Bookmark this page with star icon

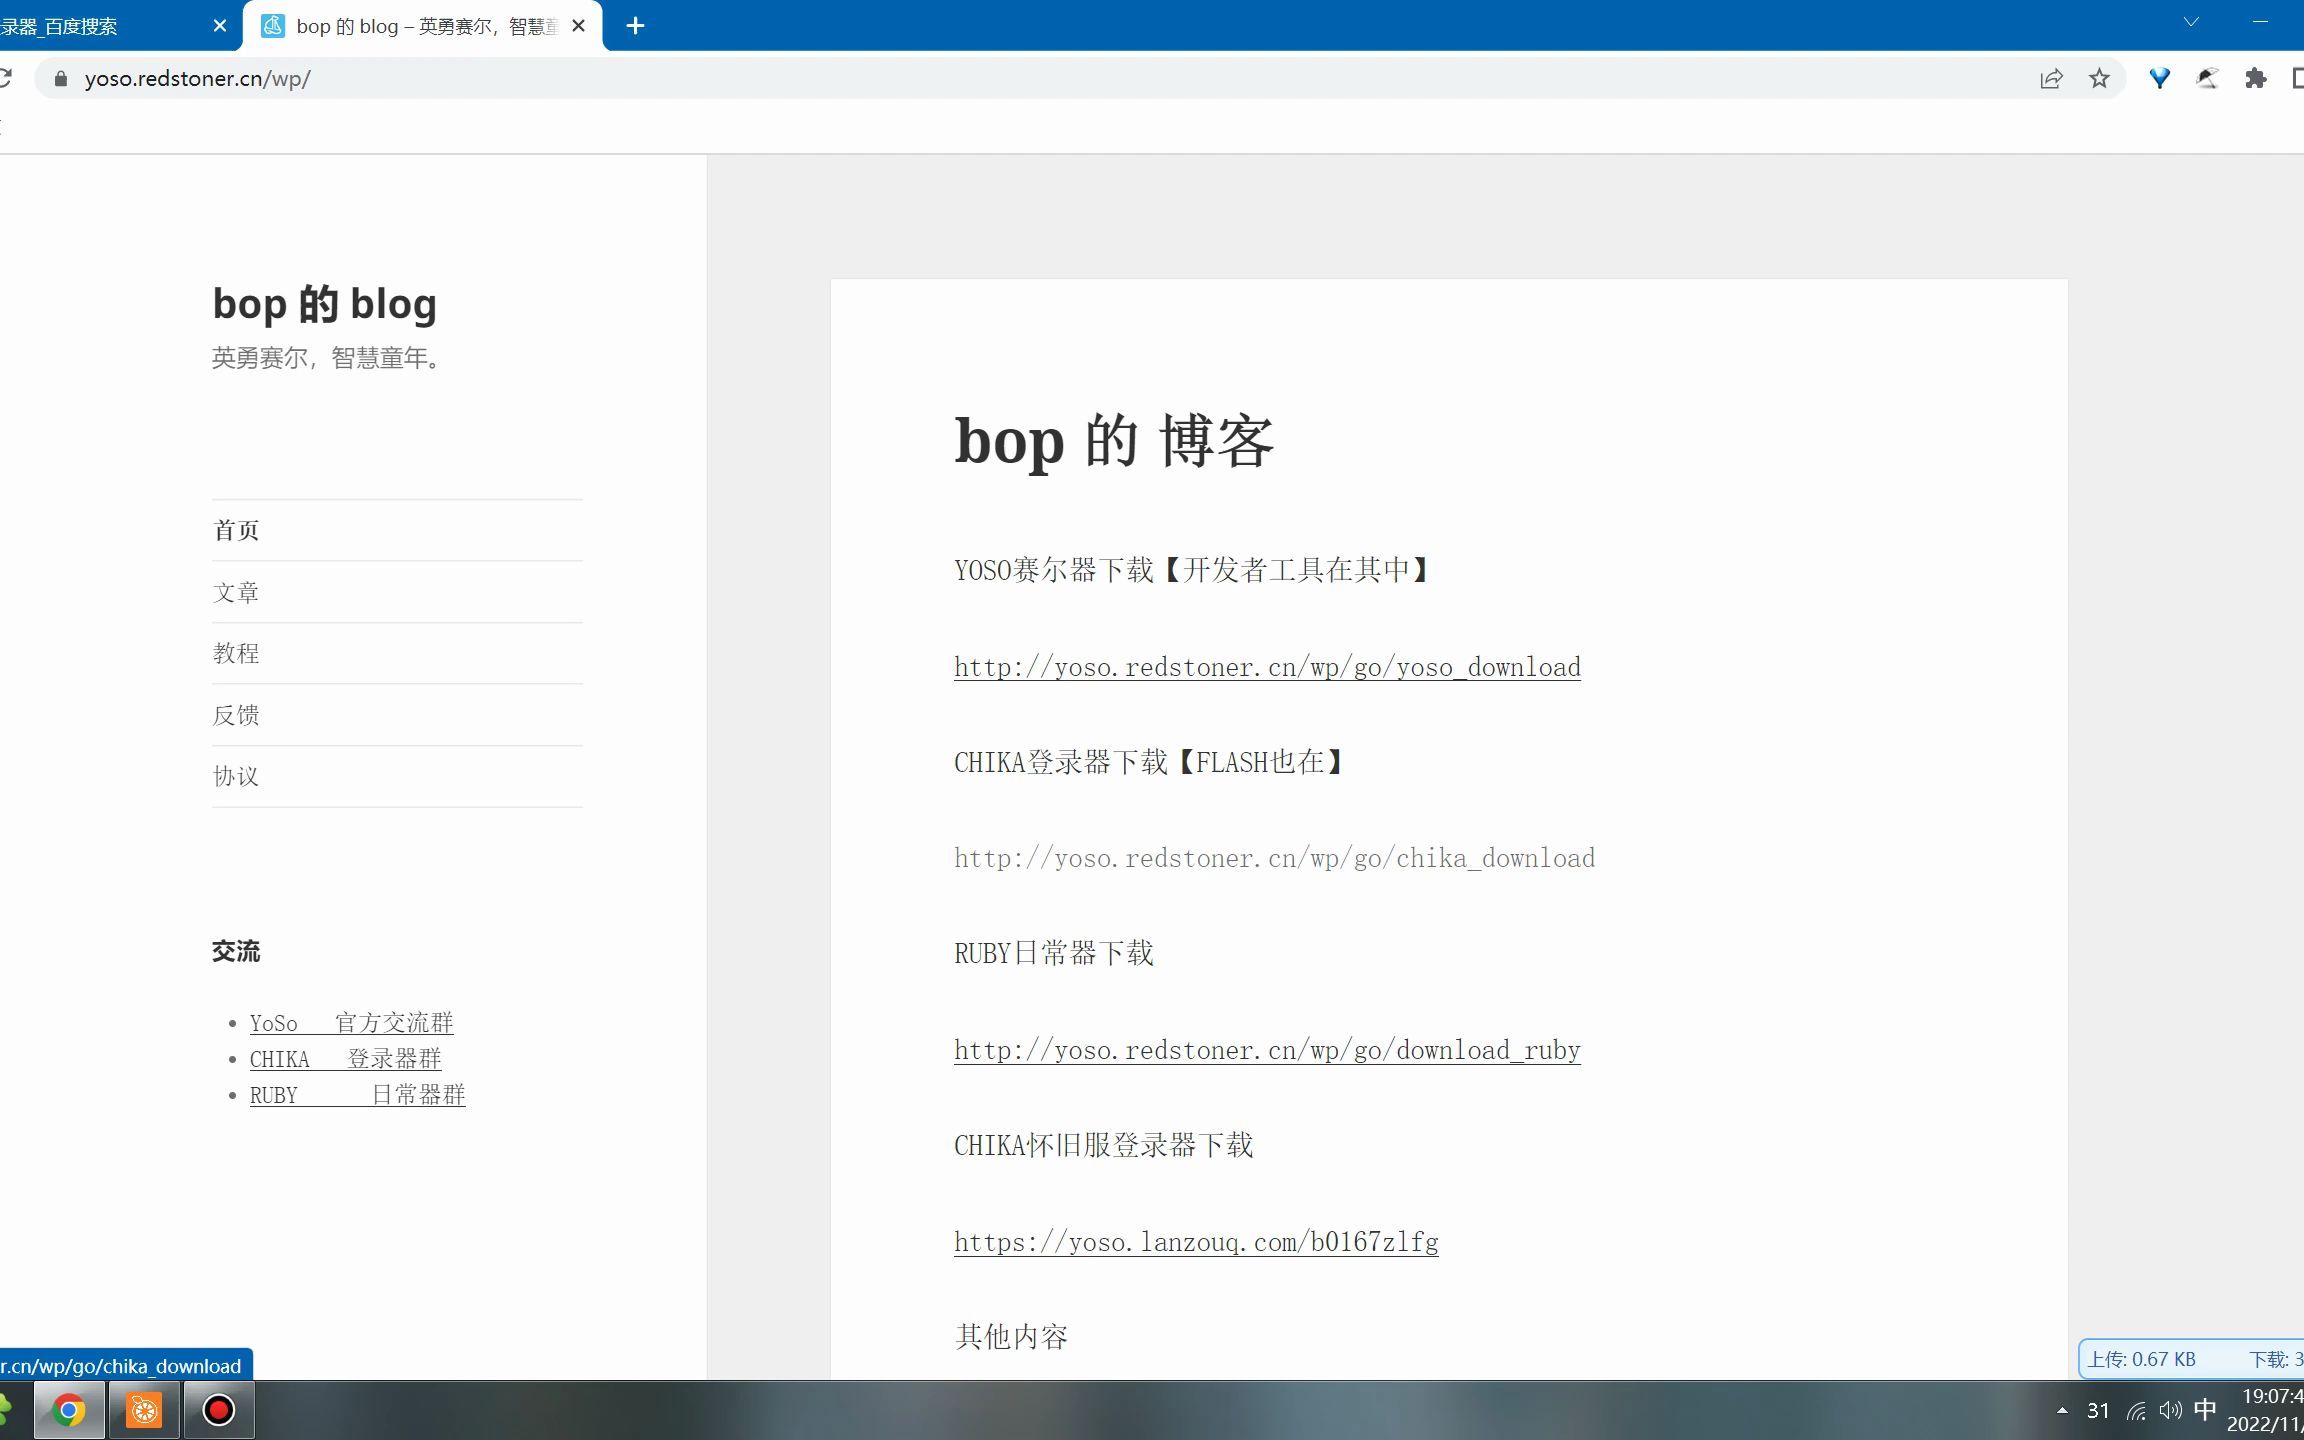point(2099,79)
